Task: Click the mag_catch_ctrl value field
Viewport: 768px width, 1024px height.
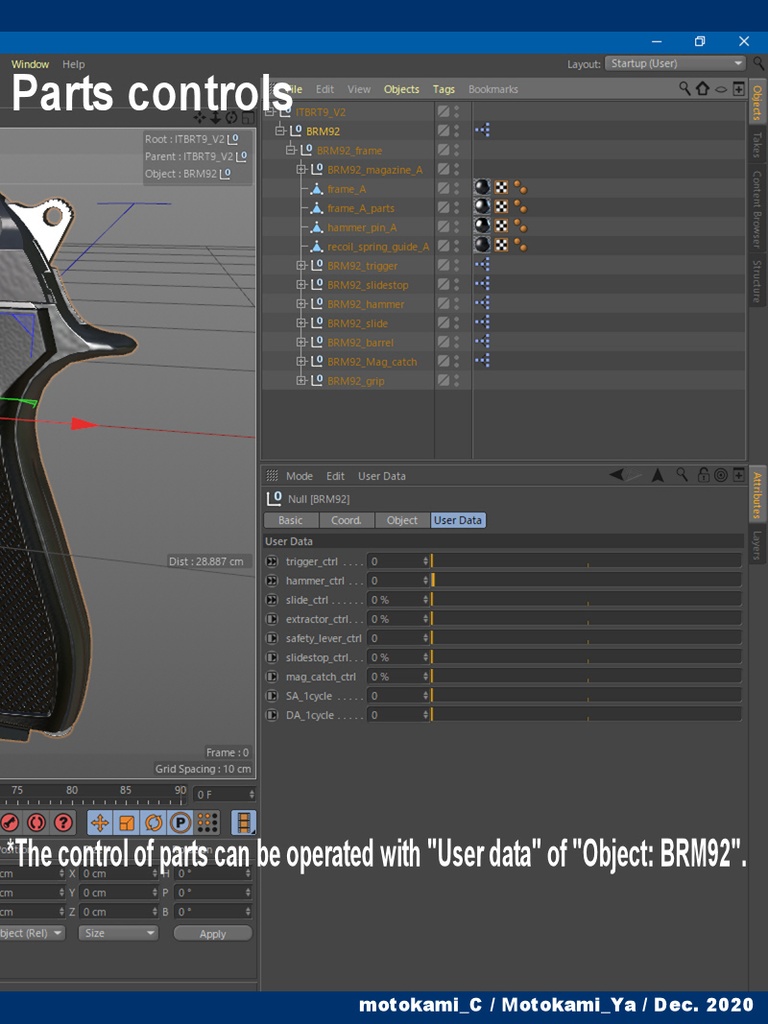Action: [x=398, y=677]
